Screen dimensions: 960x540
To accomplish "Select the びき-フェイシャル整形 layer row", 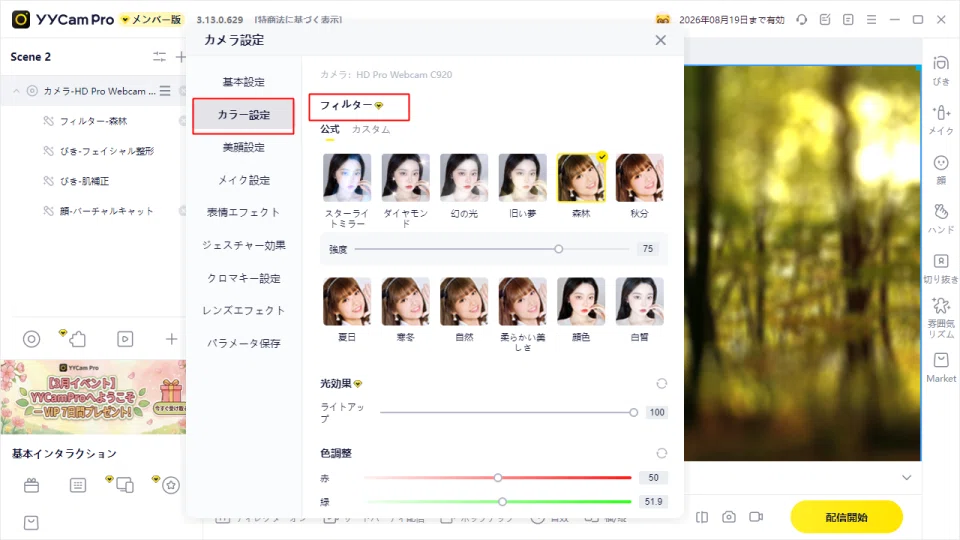I will point(93,151).
